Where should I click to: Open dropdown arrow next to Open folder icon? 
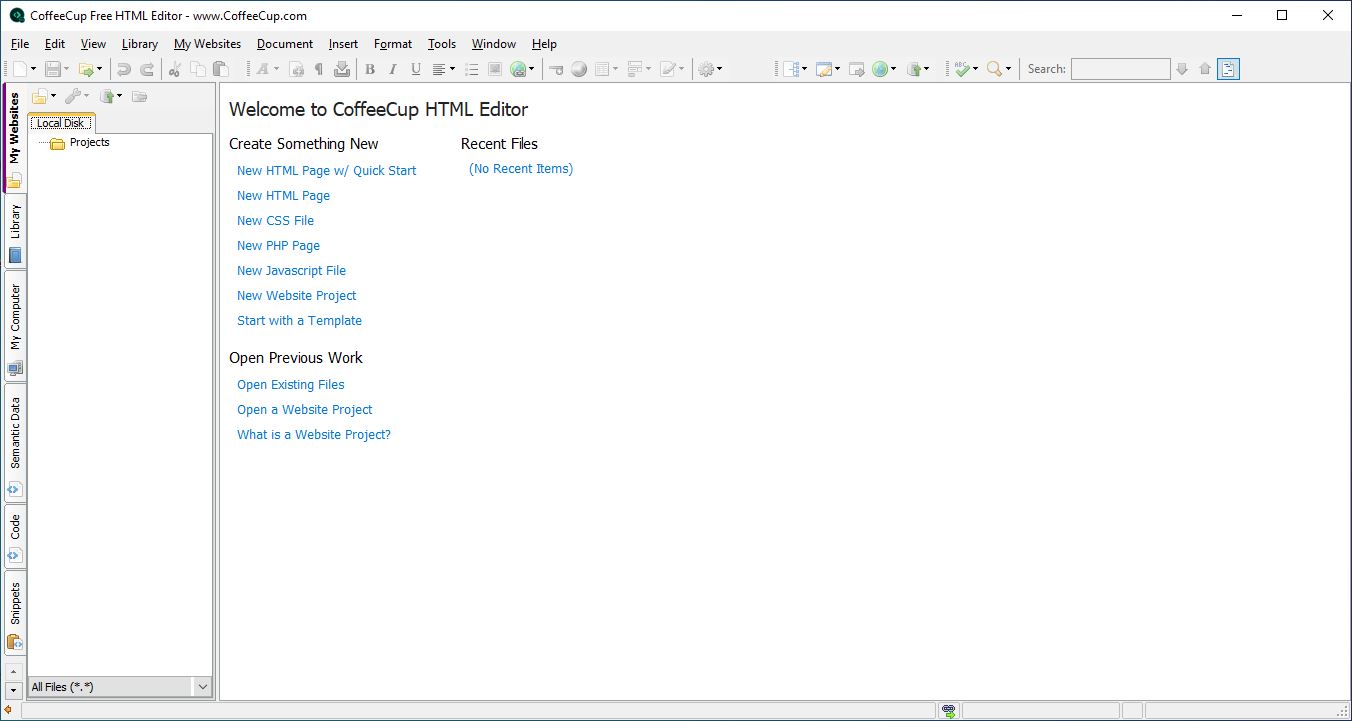[99, 69]
